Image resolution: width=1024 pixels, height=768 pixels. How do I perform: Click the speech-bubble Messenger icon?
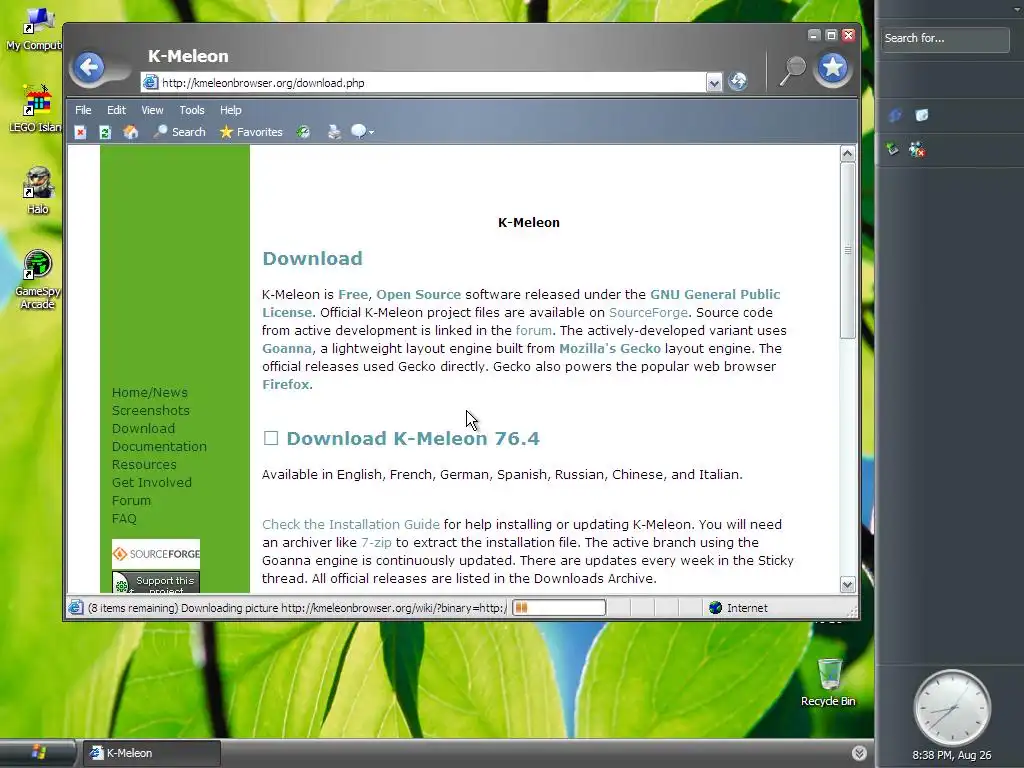coord(358,131)
